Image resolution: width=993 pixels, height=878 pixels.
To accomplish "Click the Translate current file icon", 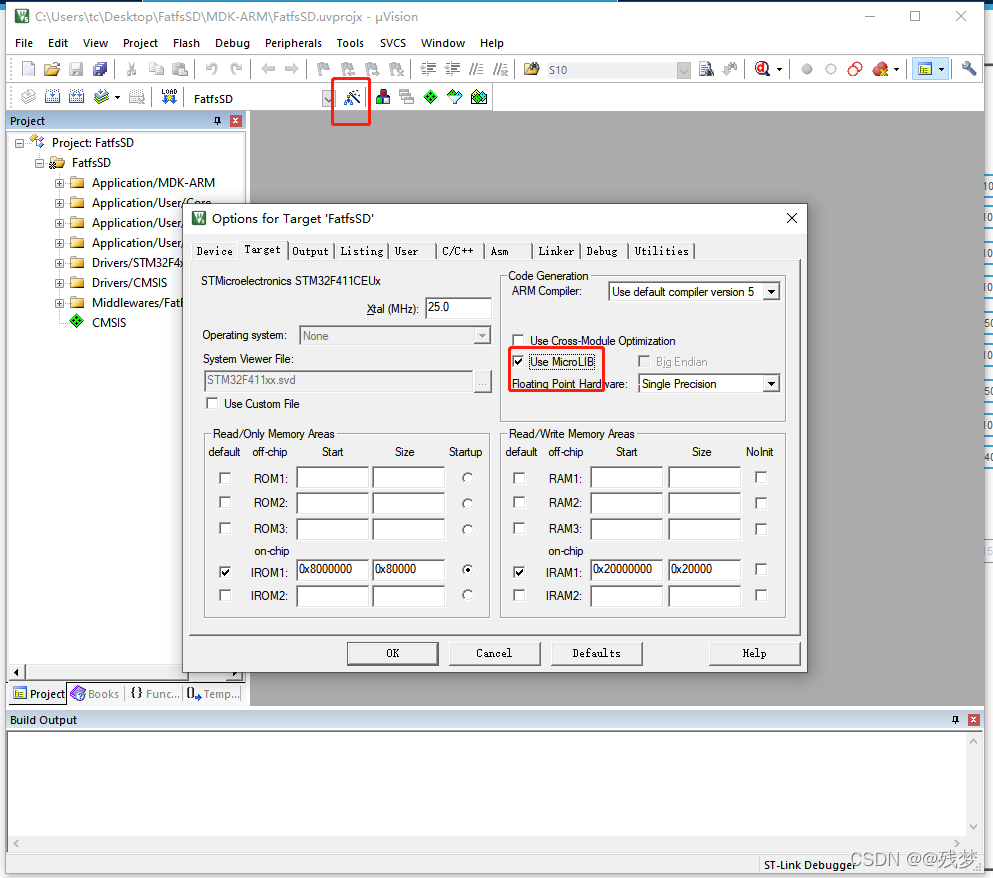I will coord(28,96).
